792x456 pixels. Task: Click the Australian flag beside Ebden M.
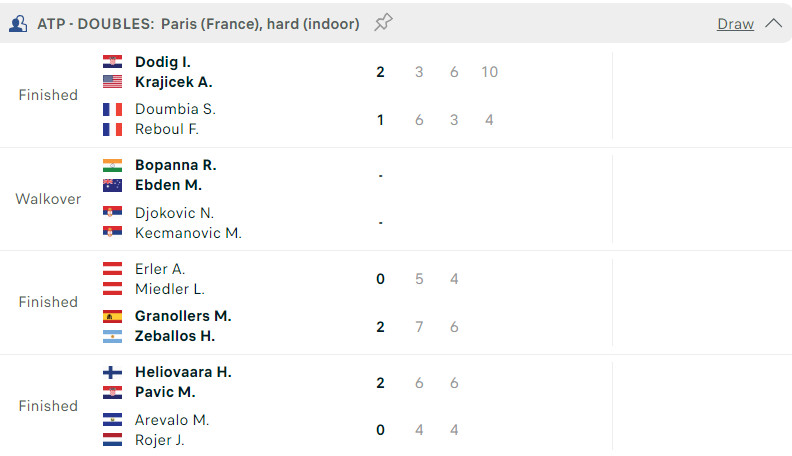112,185
